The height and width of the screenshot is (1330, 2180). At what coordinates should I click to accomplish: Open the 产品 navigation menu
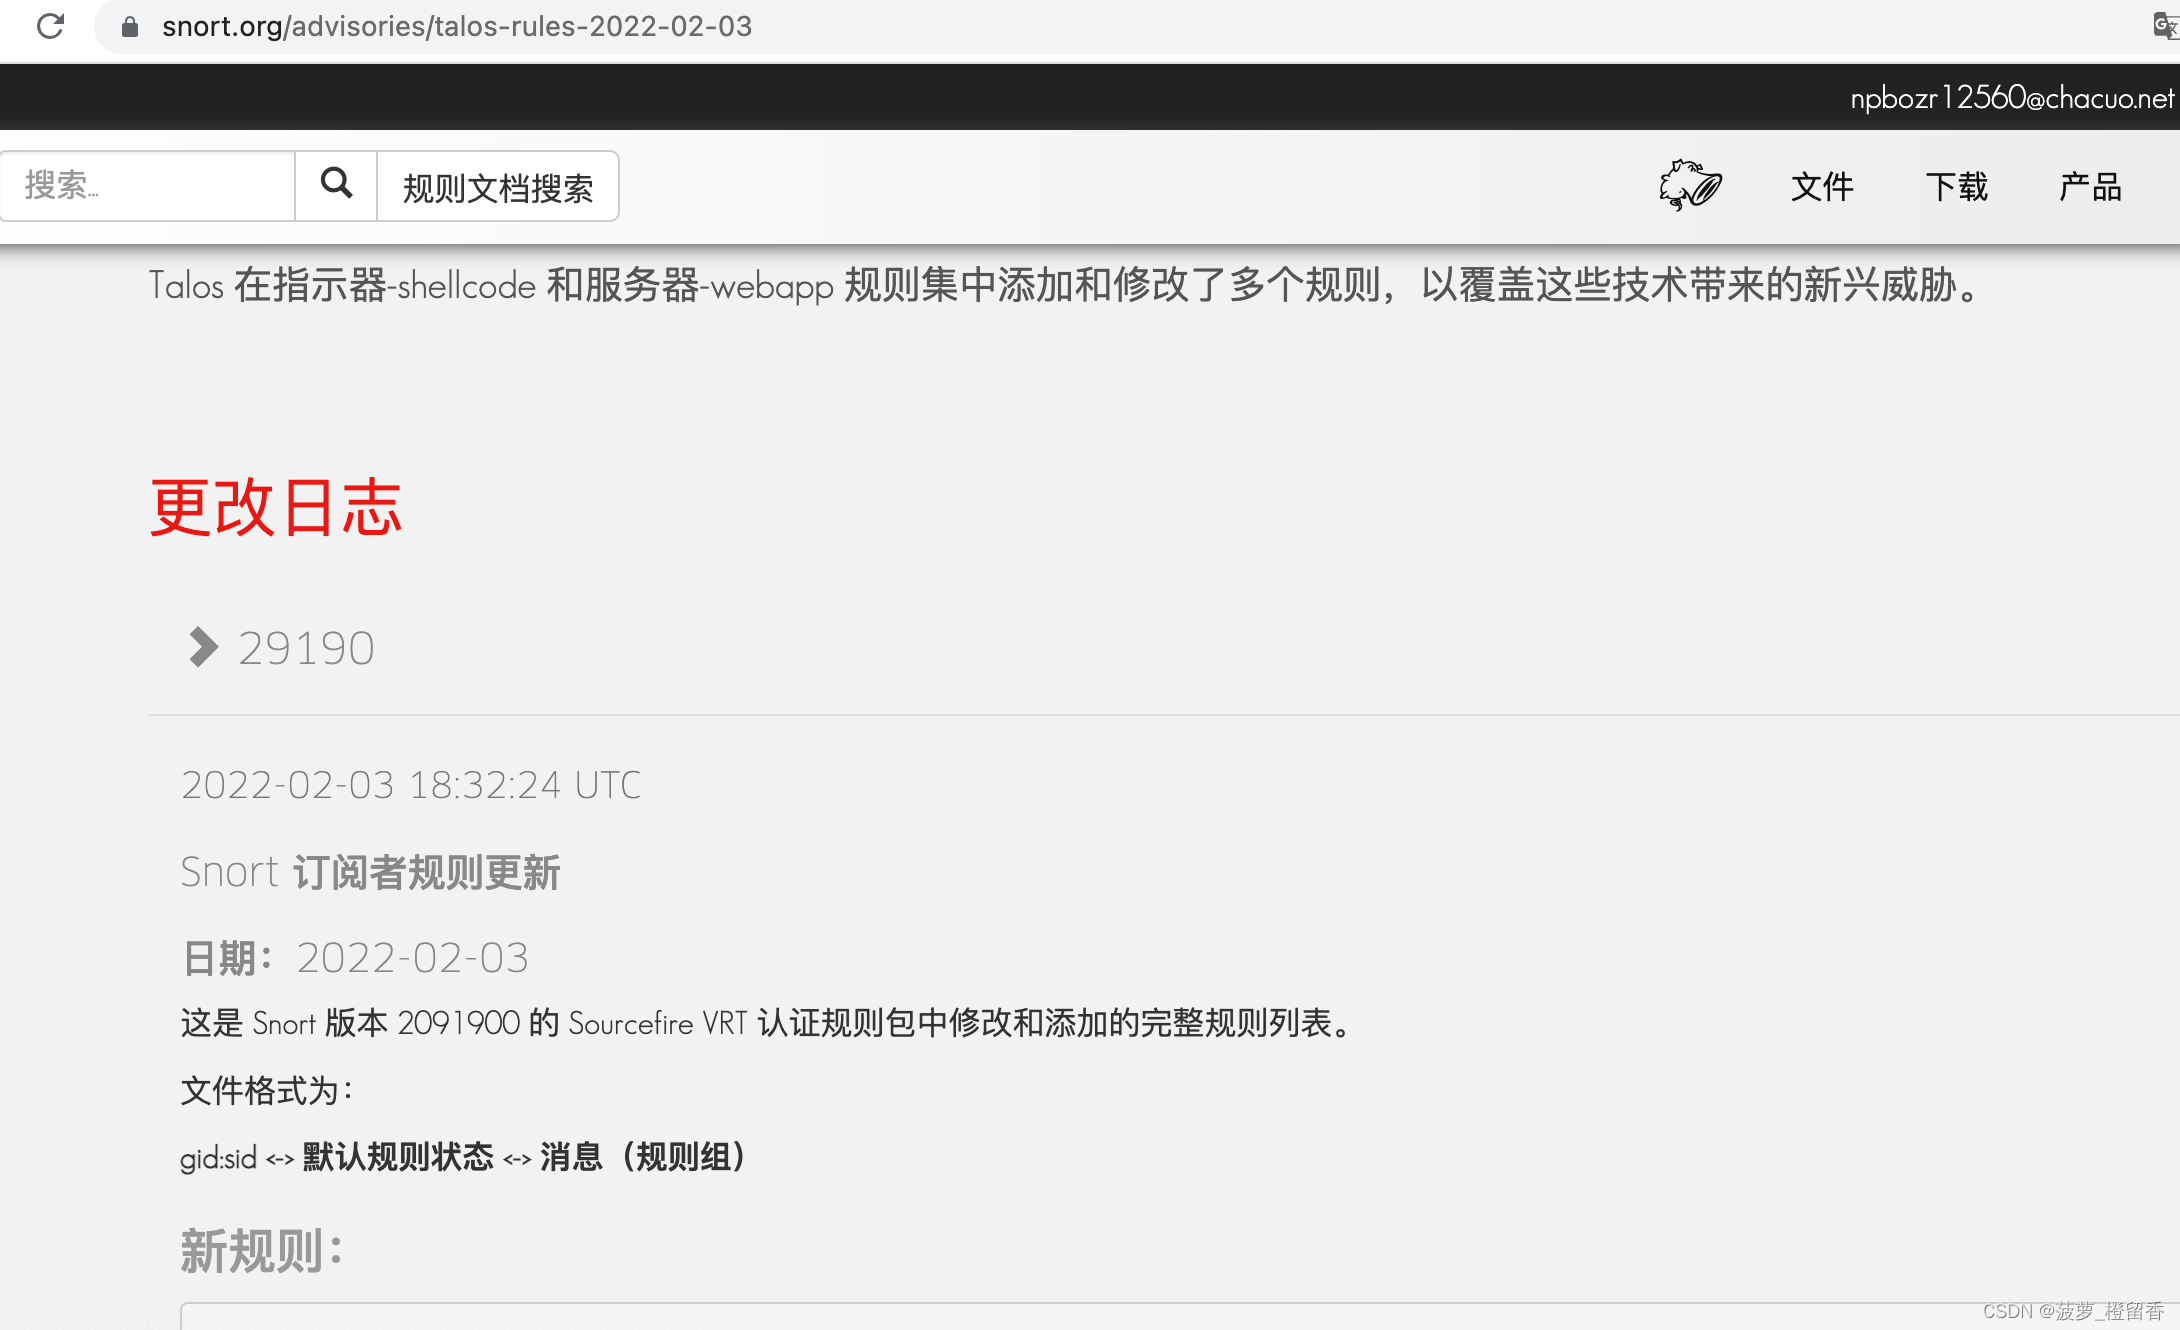2090,187
